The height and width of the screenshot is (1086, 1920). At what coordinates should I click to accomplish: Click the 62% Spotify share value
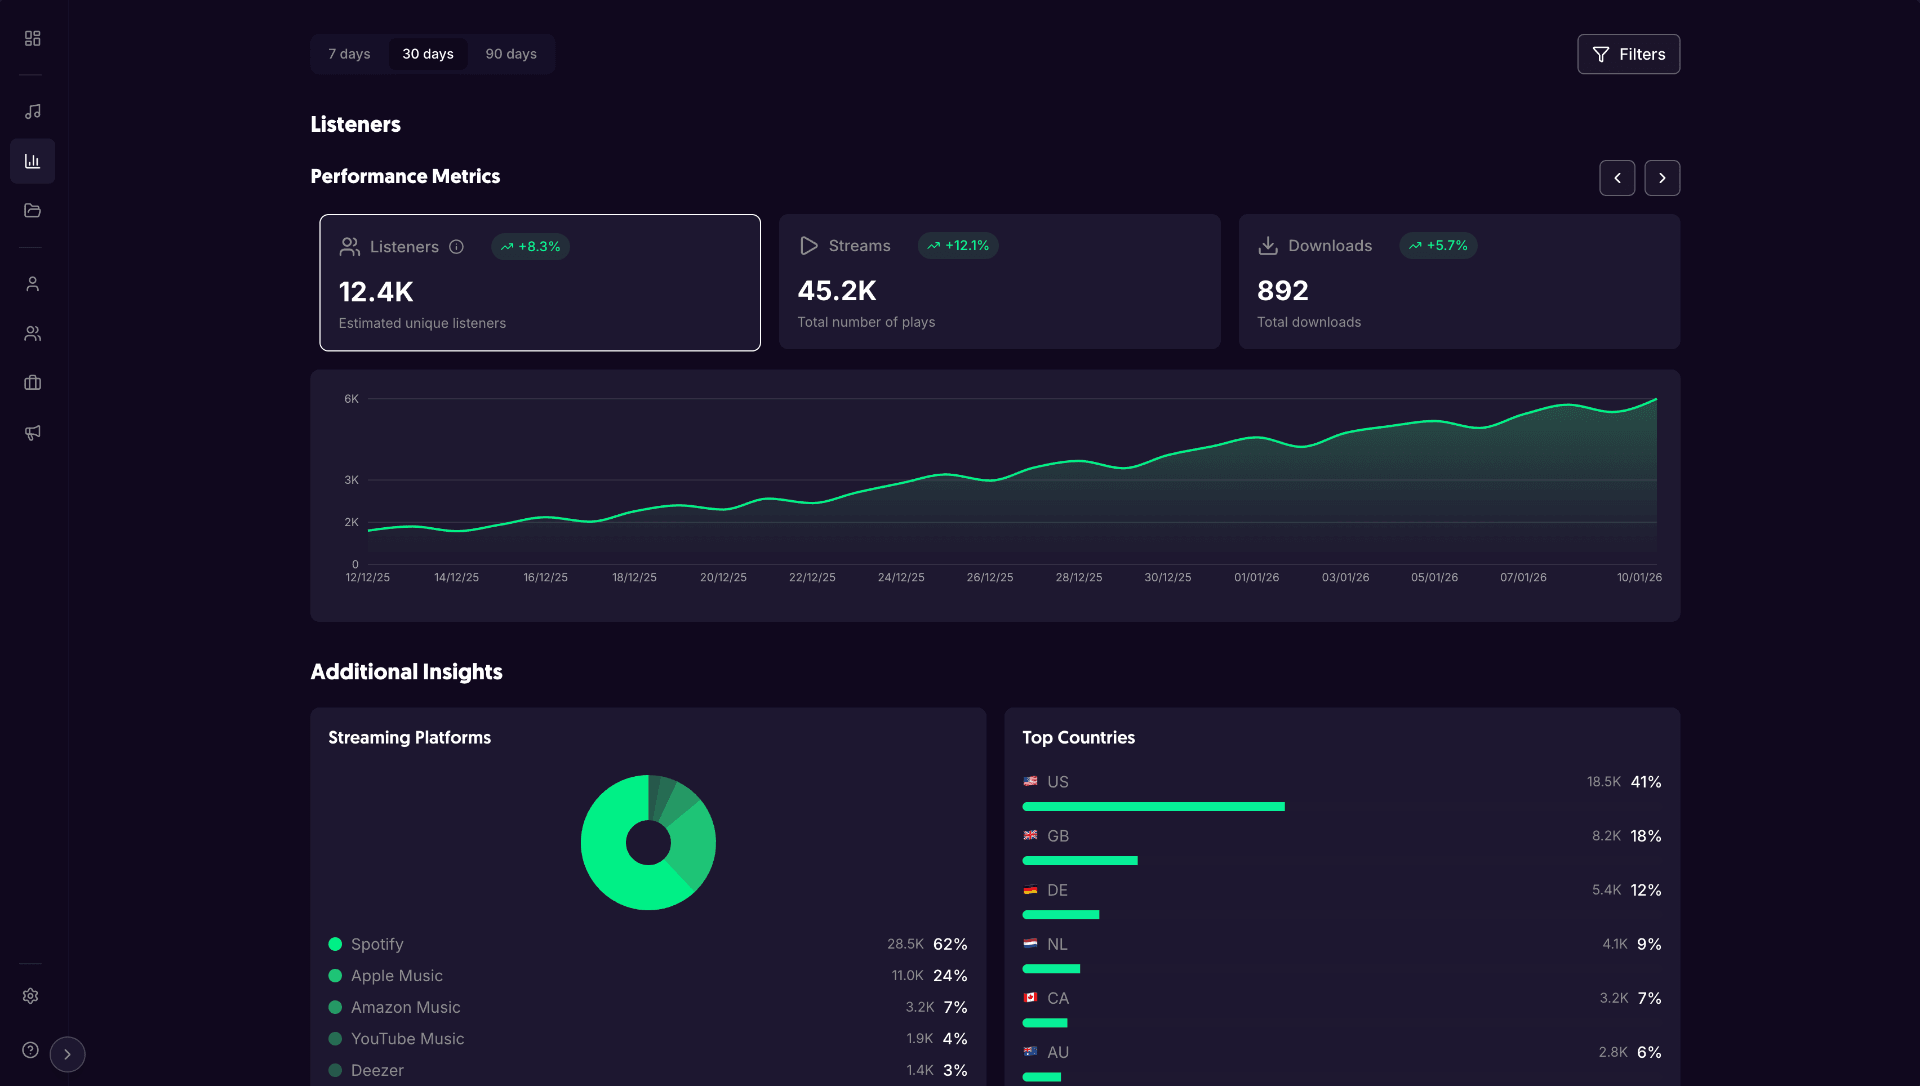pos(950,944)
